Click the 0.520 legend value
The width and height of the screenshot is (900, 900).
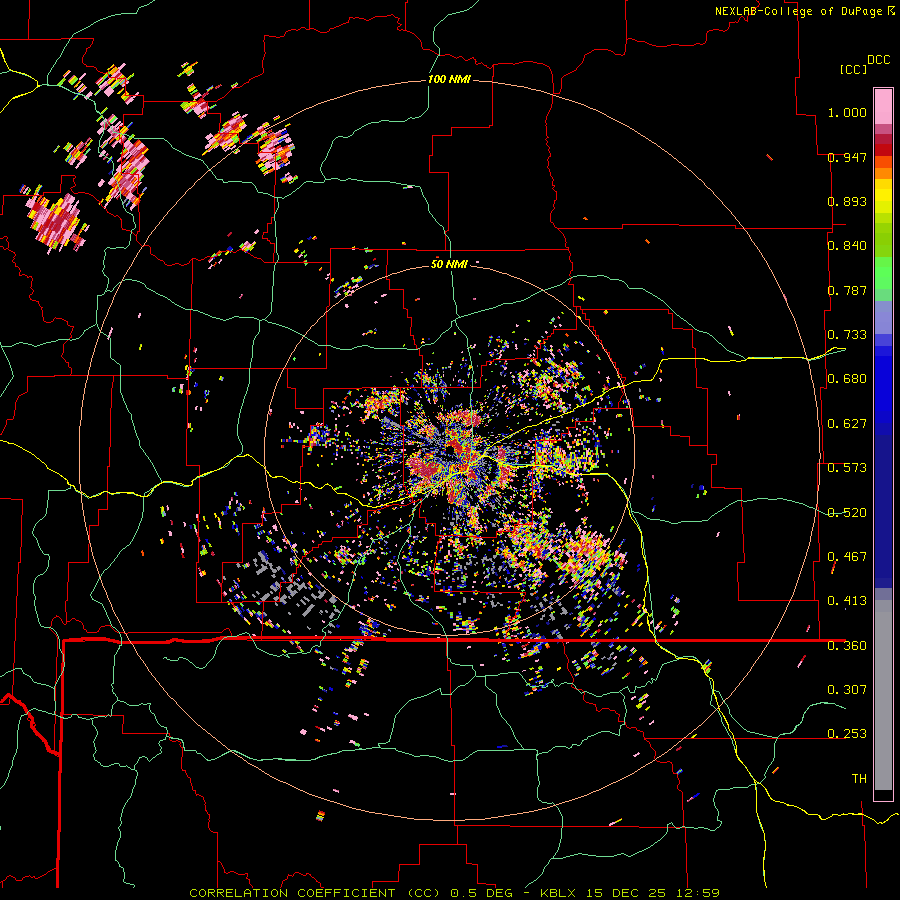pyautogui.click(x=847, y=513)
